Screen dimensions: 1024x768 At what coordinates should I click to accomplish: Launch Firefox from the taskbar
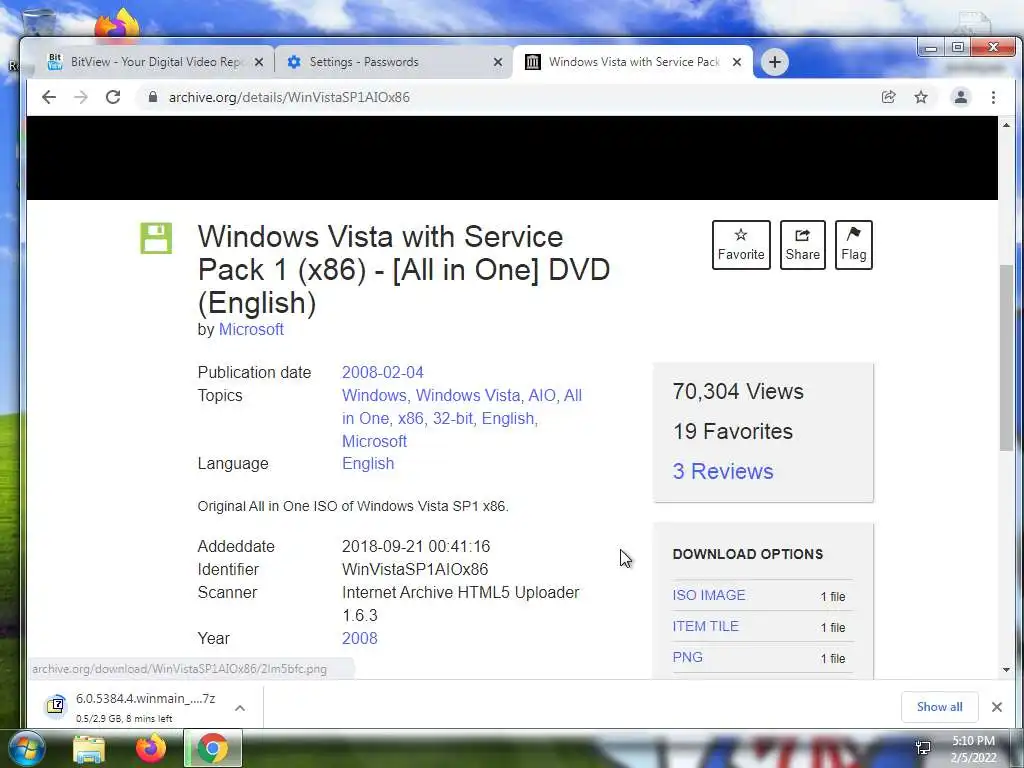(x=151, y=748)
